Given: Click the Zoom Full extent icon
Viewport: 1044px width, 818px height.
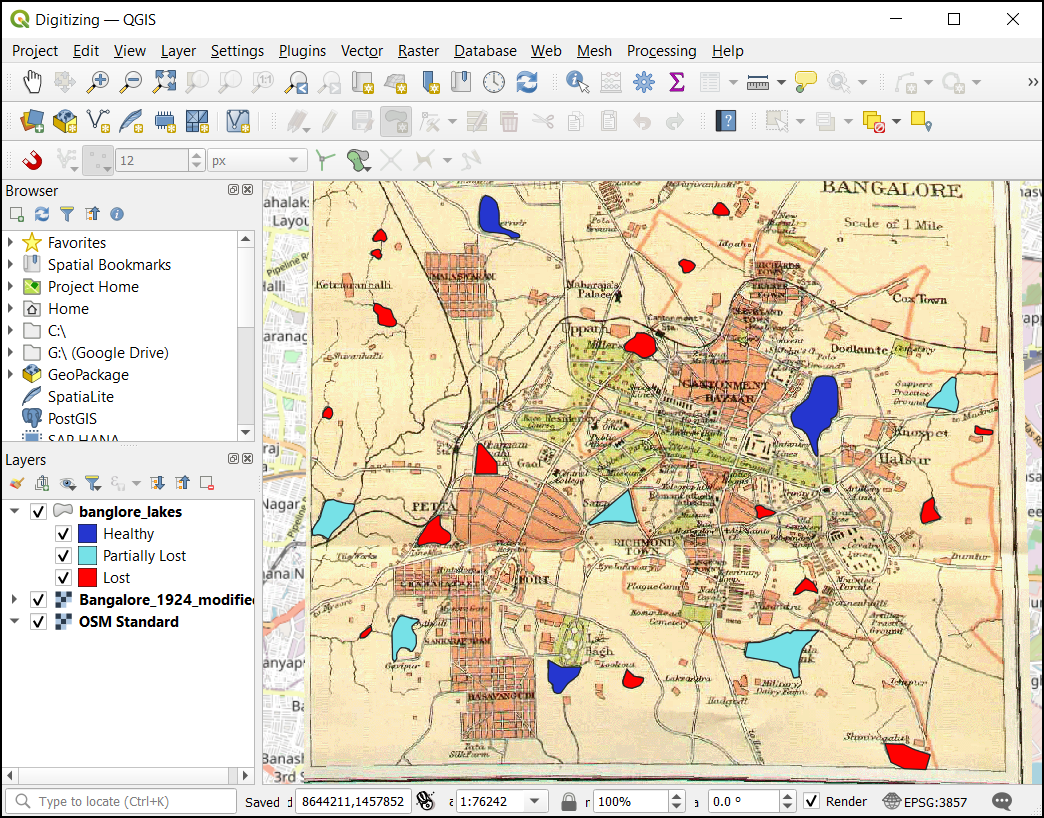Looking at the screenshot, I should 164,83.
